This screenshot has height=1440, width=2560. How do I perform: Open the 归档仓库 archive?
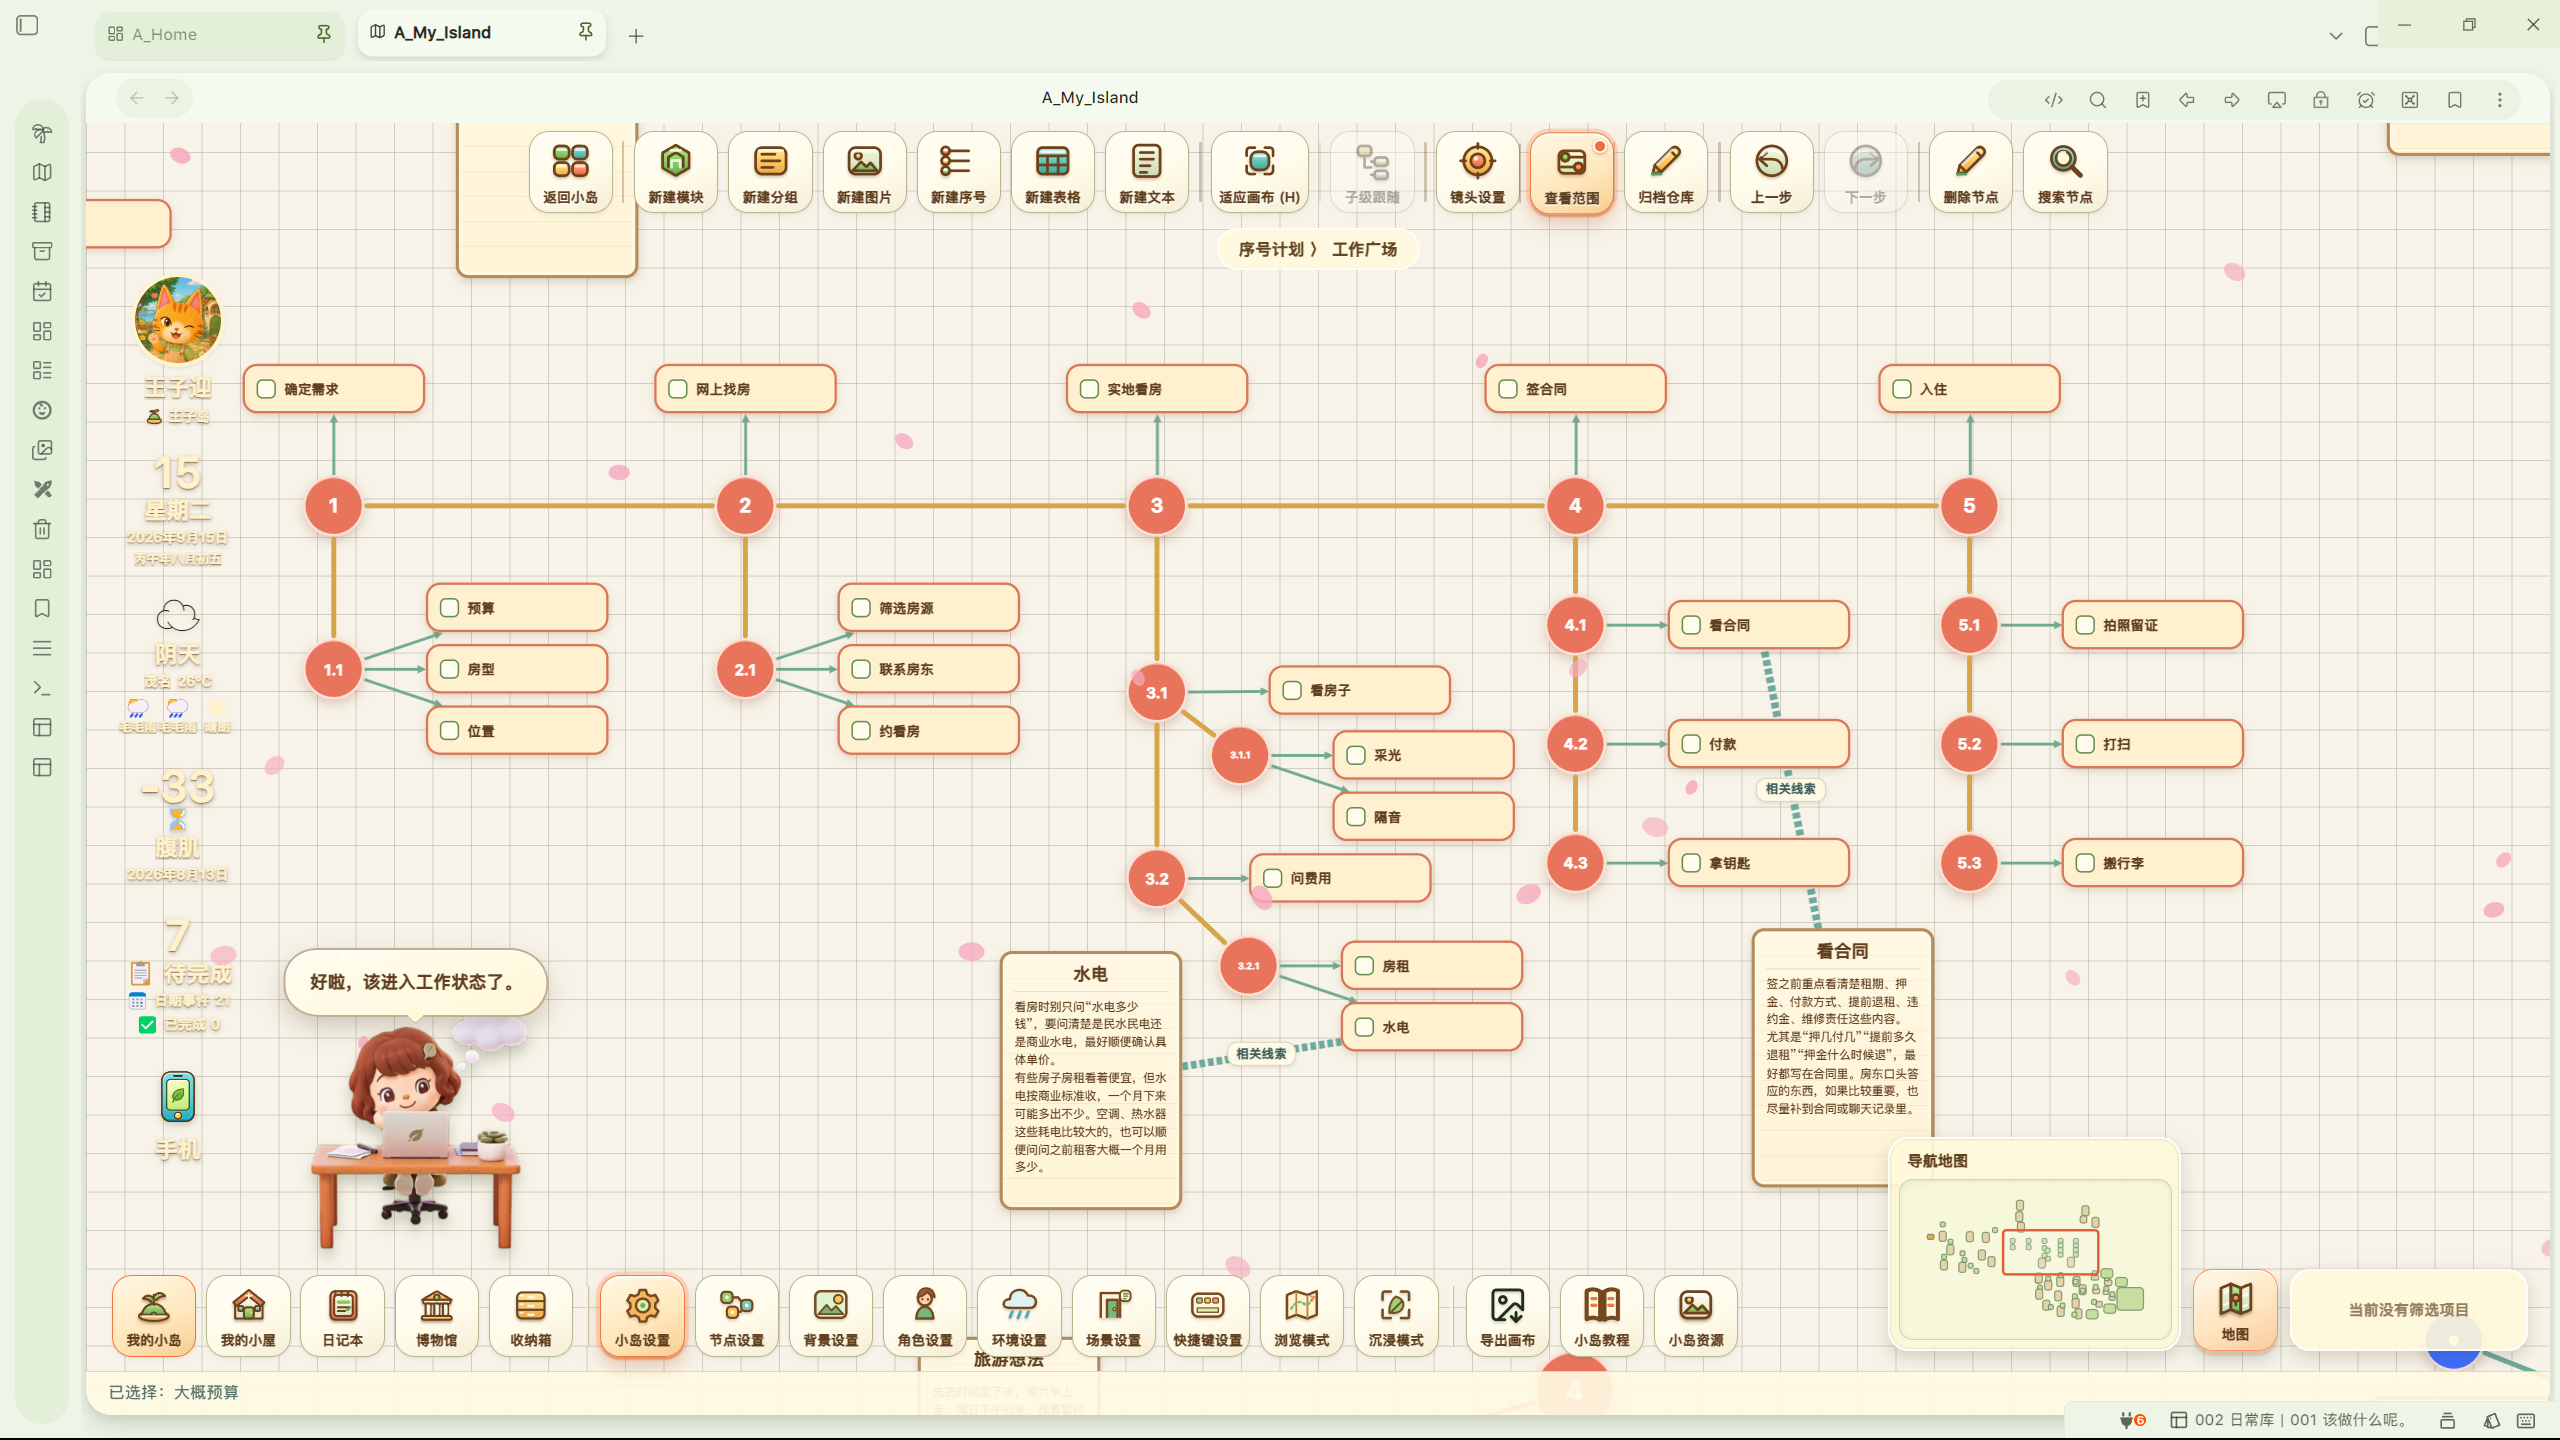1666,171
